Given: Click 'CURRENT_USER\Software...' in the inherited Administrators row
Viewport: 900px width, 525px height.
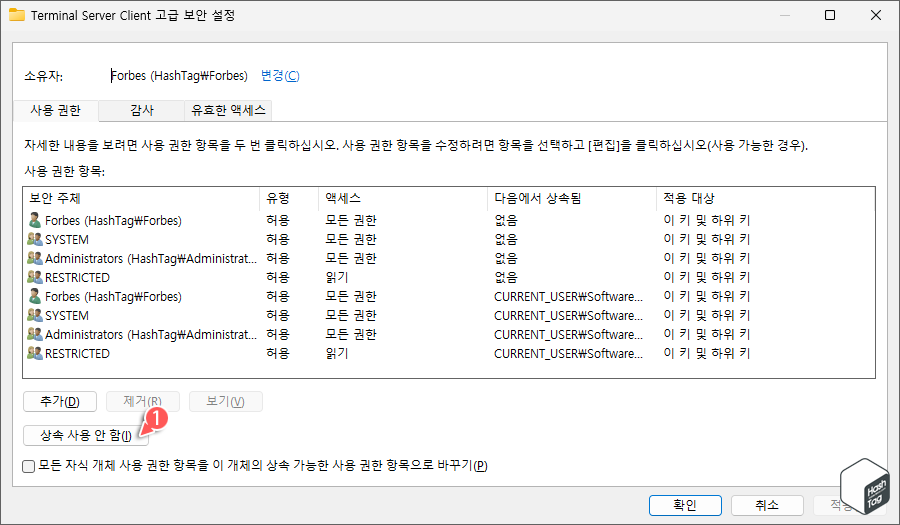Looking at the screenshot, I should click(x=568, y=335).
